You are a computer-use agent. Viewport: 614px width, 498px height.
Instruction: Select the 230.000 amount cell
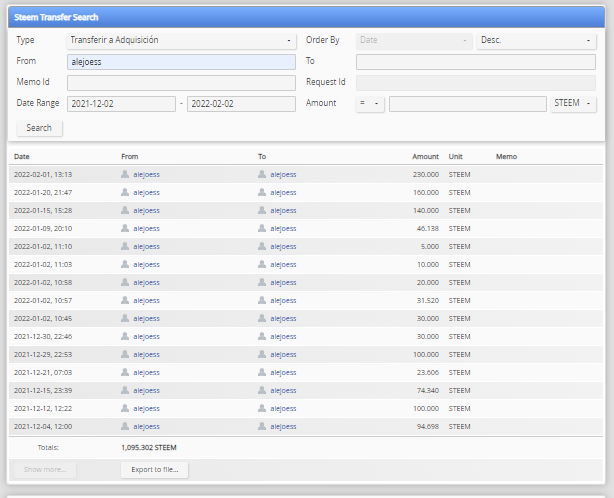tap(426, 175)
